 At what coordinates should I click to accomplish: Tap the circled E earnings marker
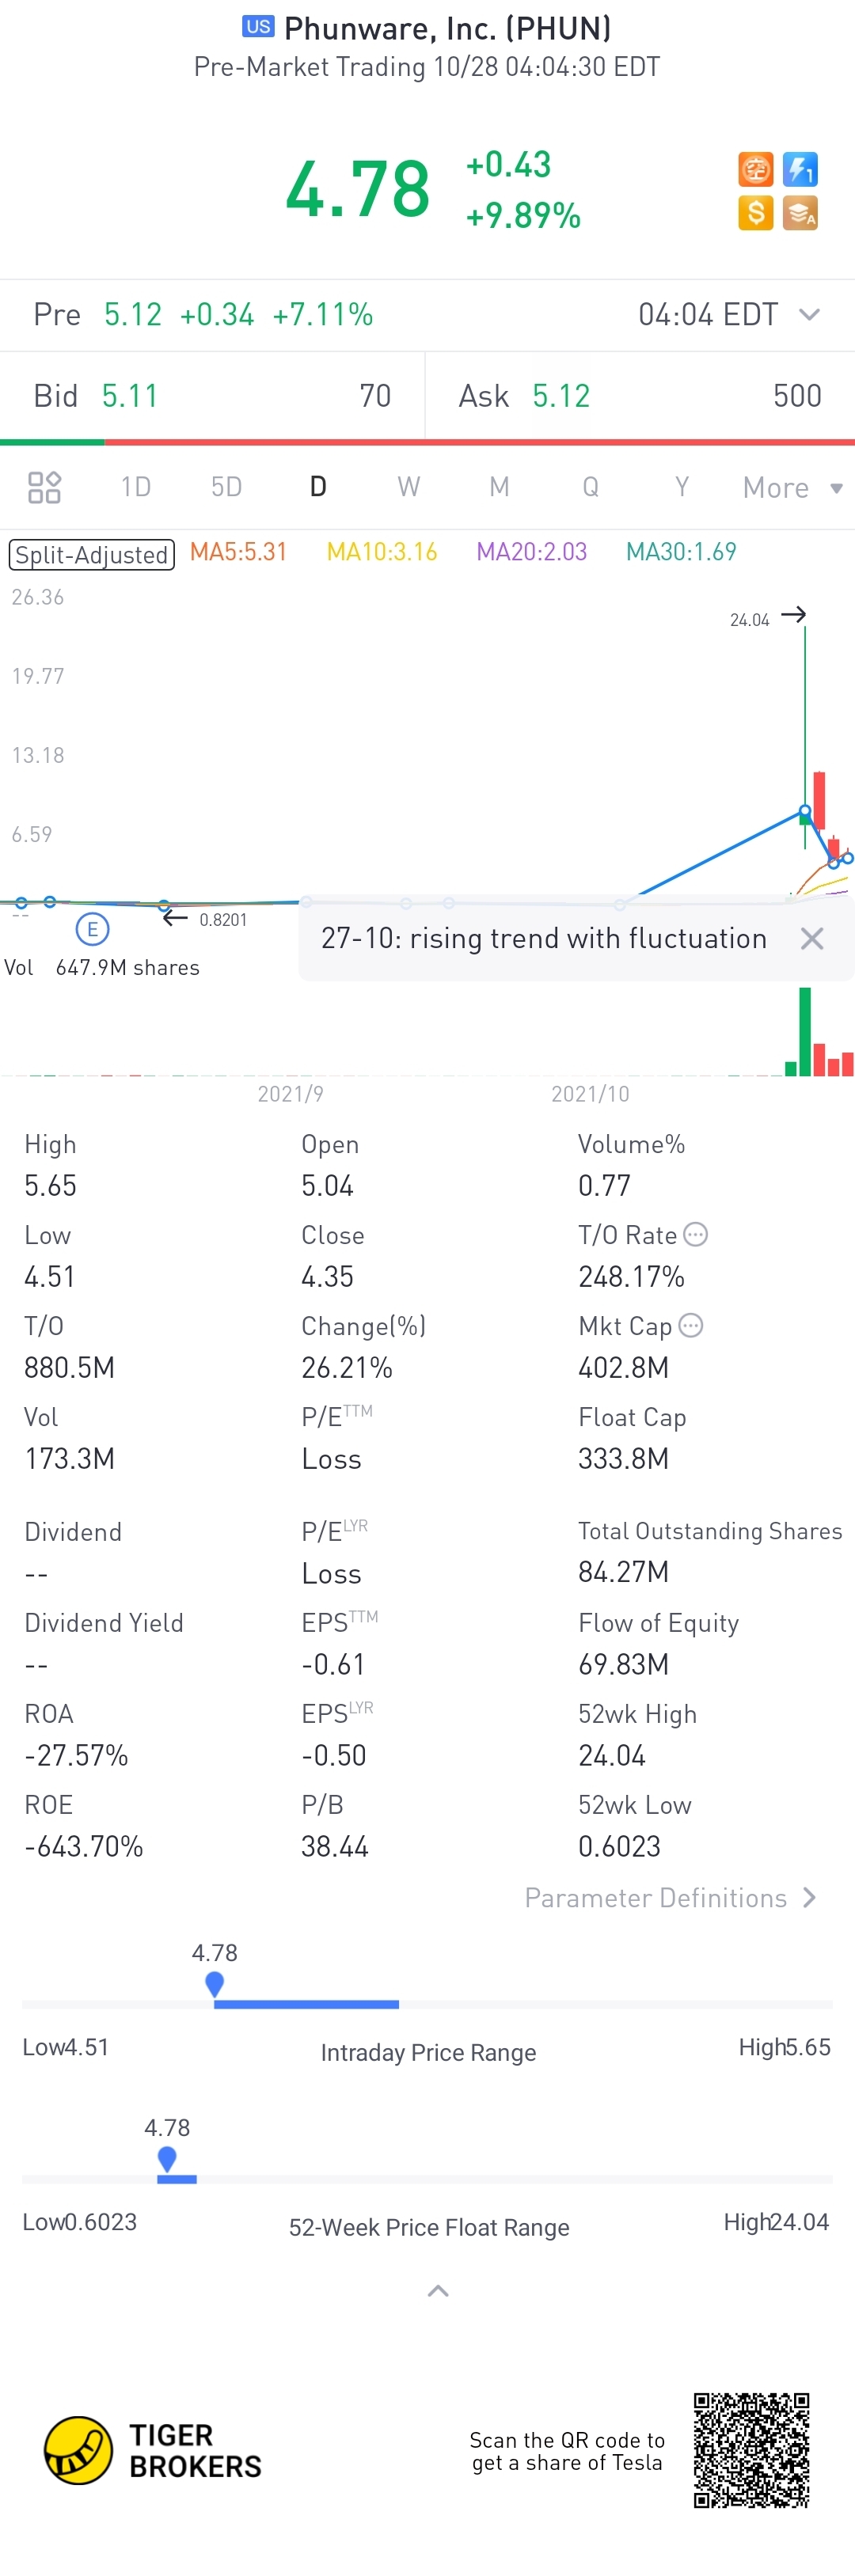pyautogui.click(x=92, y=929)
